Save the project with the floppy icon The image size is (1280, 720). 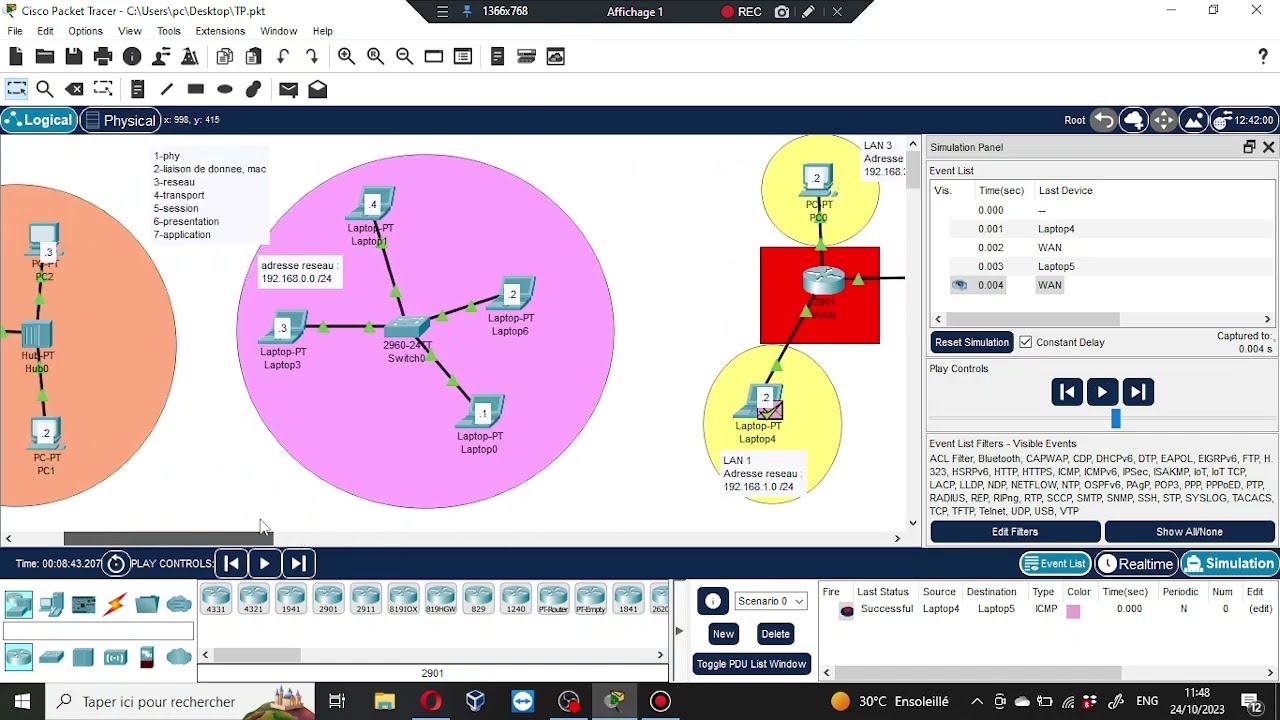click(74, 57)
